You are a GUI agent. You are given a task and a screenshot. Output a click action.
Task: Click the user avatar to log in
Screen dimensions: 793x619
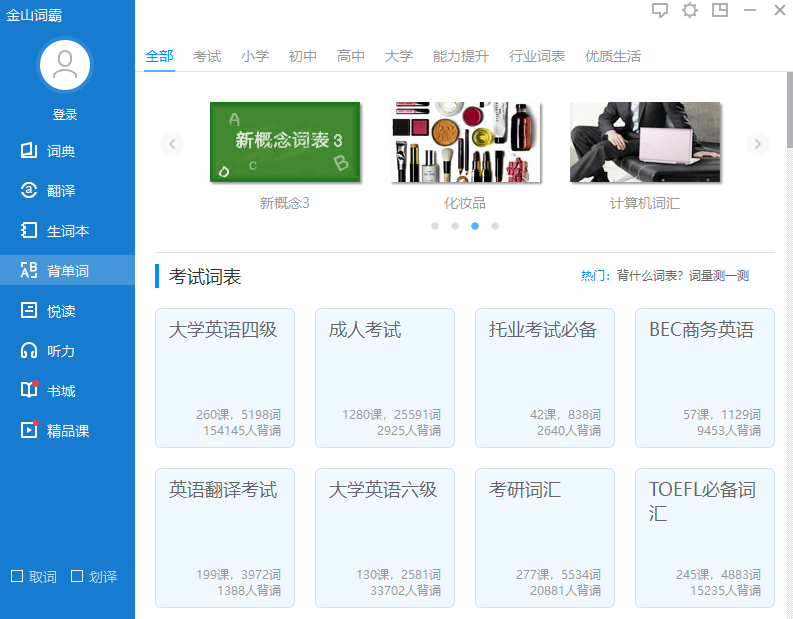[x=65, y=65]
